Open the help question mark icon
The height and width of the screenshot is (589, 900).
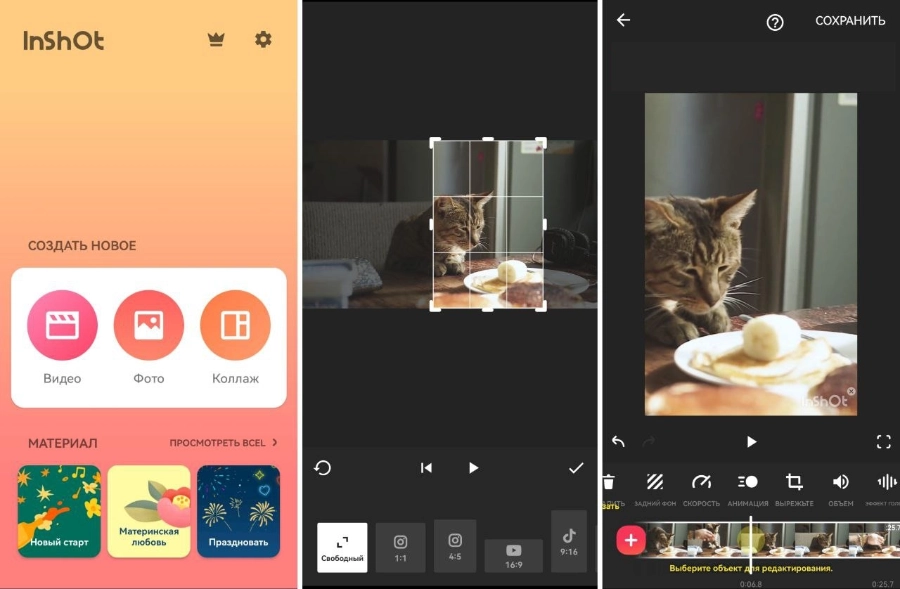pos(775,22)
